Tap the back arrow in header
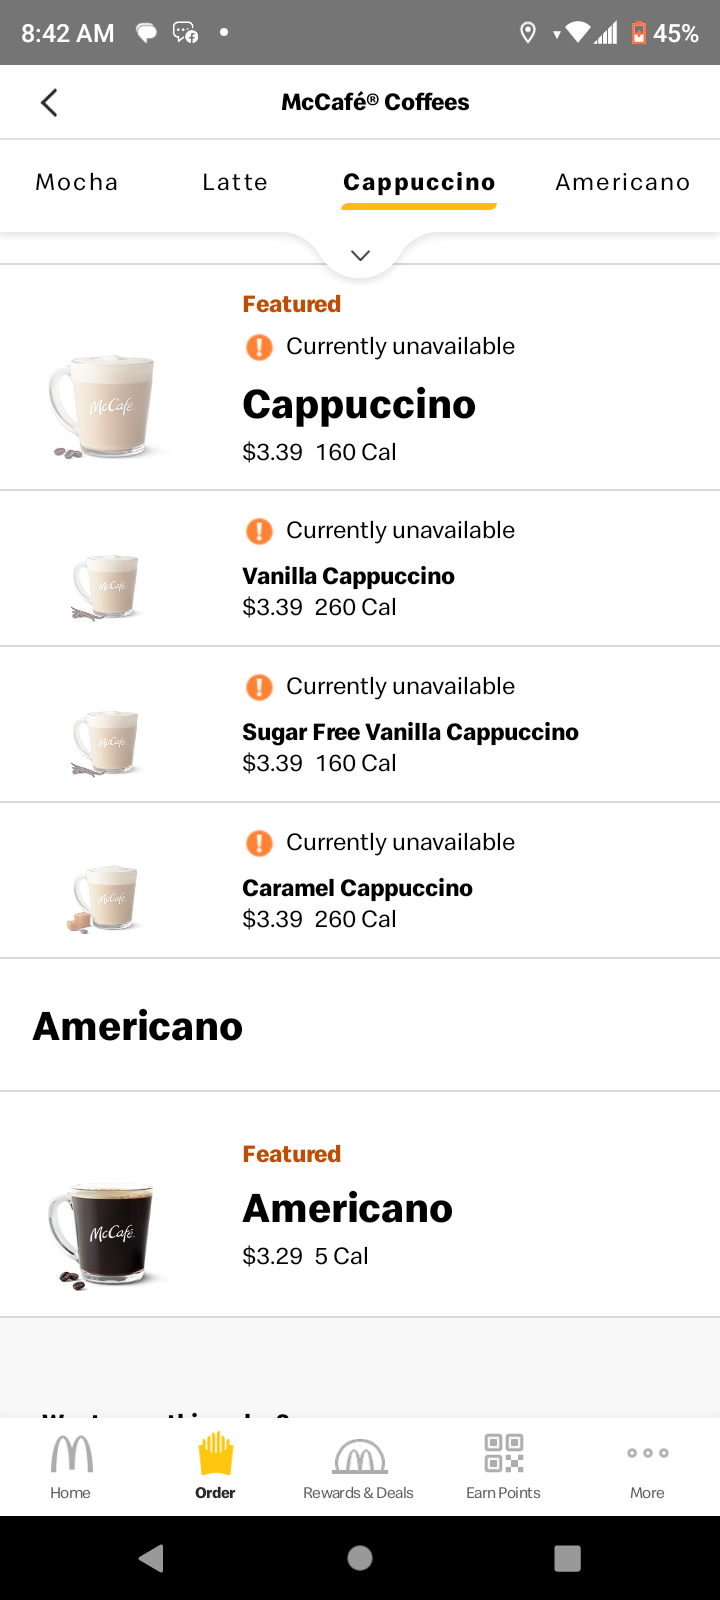 pos(49,102)
